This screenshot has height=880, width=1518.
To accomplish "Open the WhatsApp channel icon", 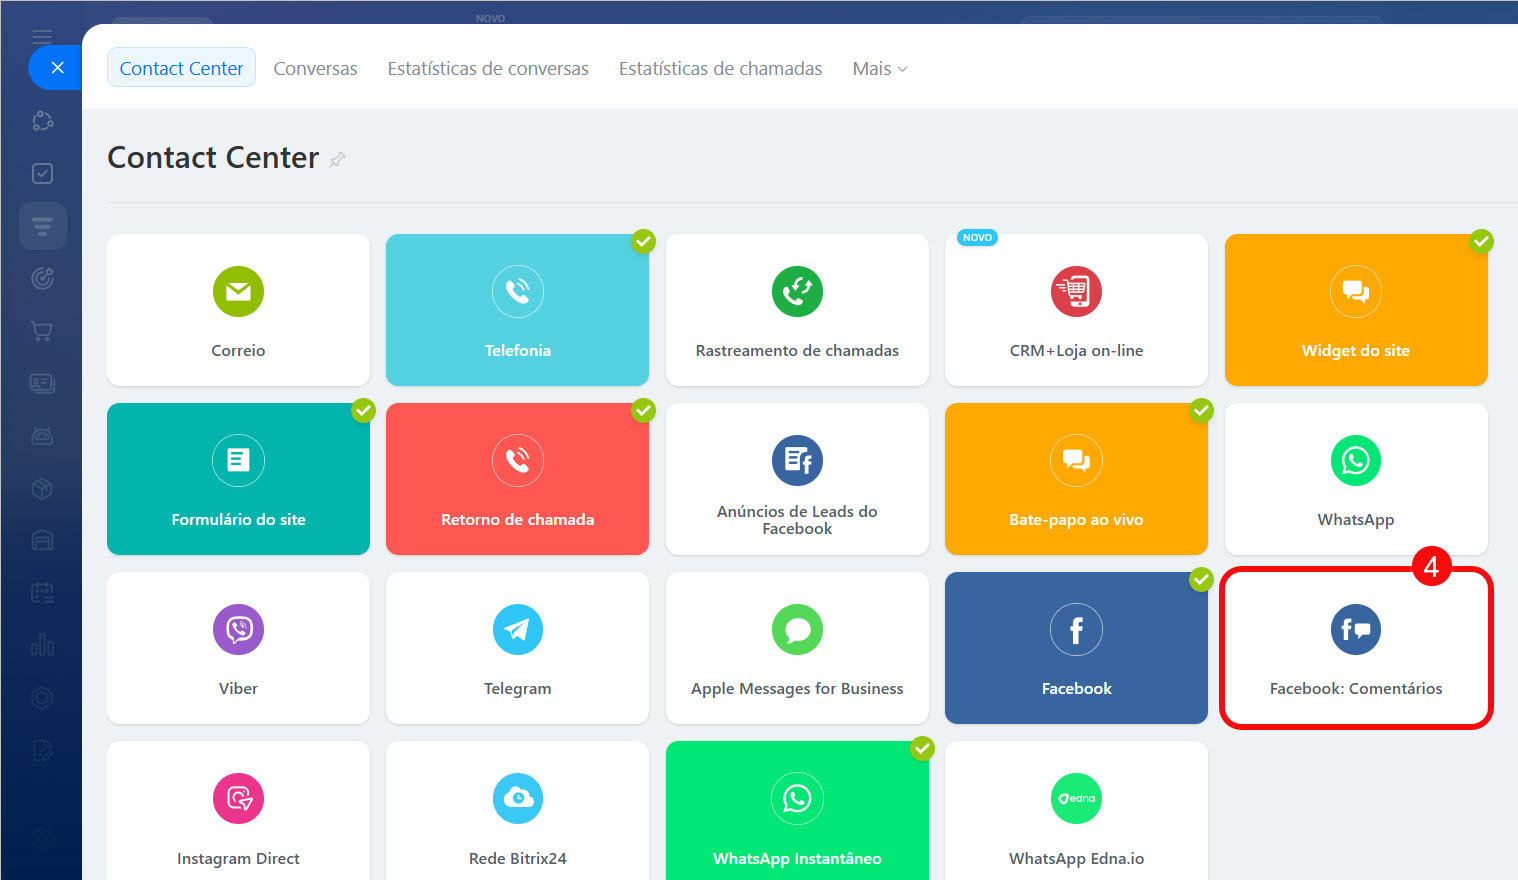I will [x=1355, y=460].
